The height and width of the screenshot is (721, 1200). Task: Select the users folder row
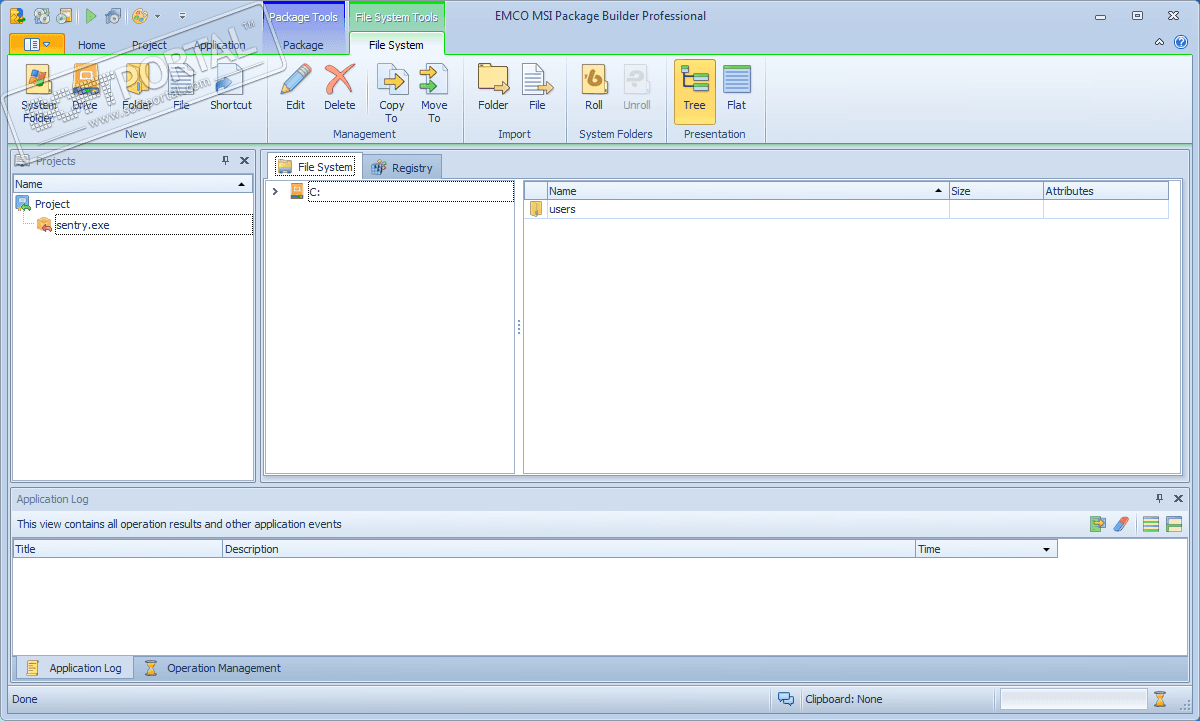click(x=846, y=209)
